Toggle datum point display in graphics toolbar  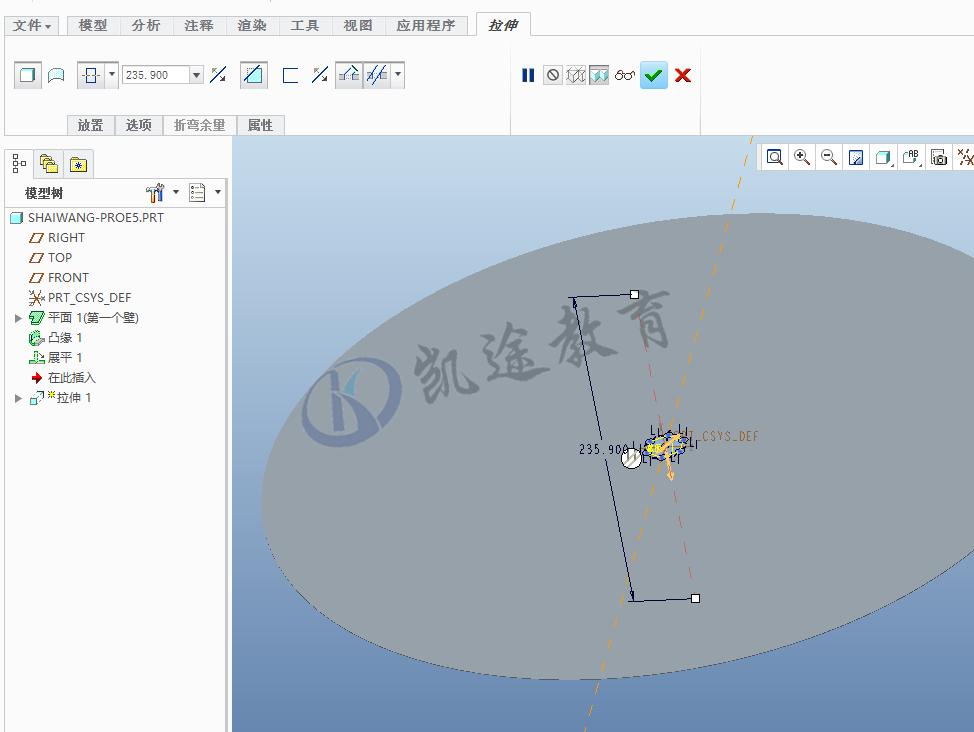click(964, 157)
